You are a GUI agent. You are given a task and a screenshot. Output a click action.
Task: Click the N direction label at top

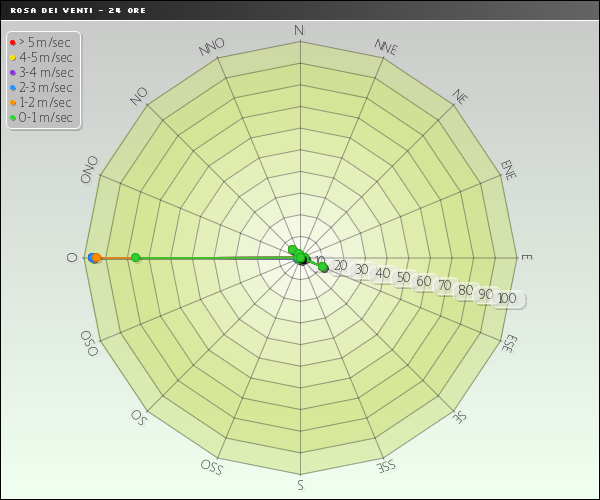coord(299,31)
